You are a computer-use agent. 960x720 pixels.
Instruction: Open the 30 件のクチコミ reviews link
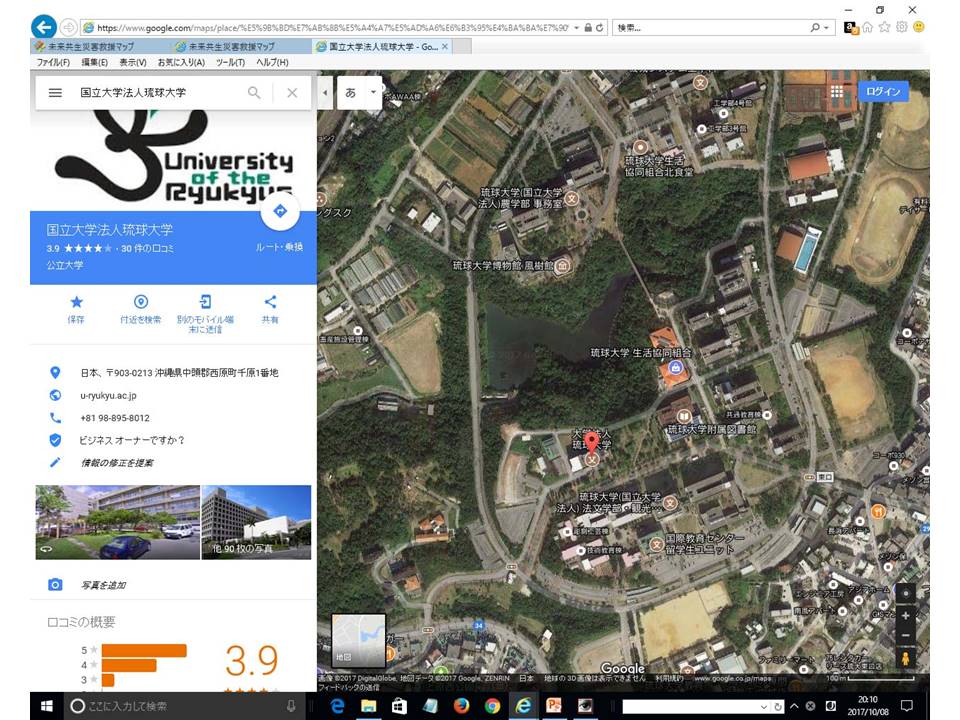pyautogui.click(x=147, y=249)
